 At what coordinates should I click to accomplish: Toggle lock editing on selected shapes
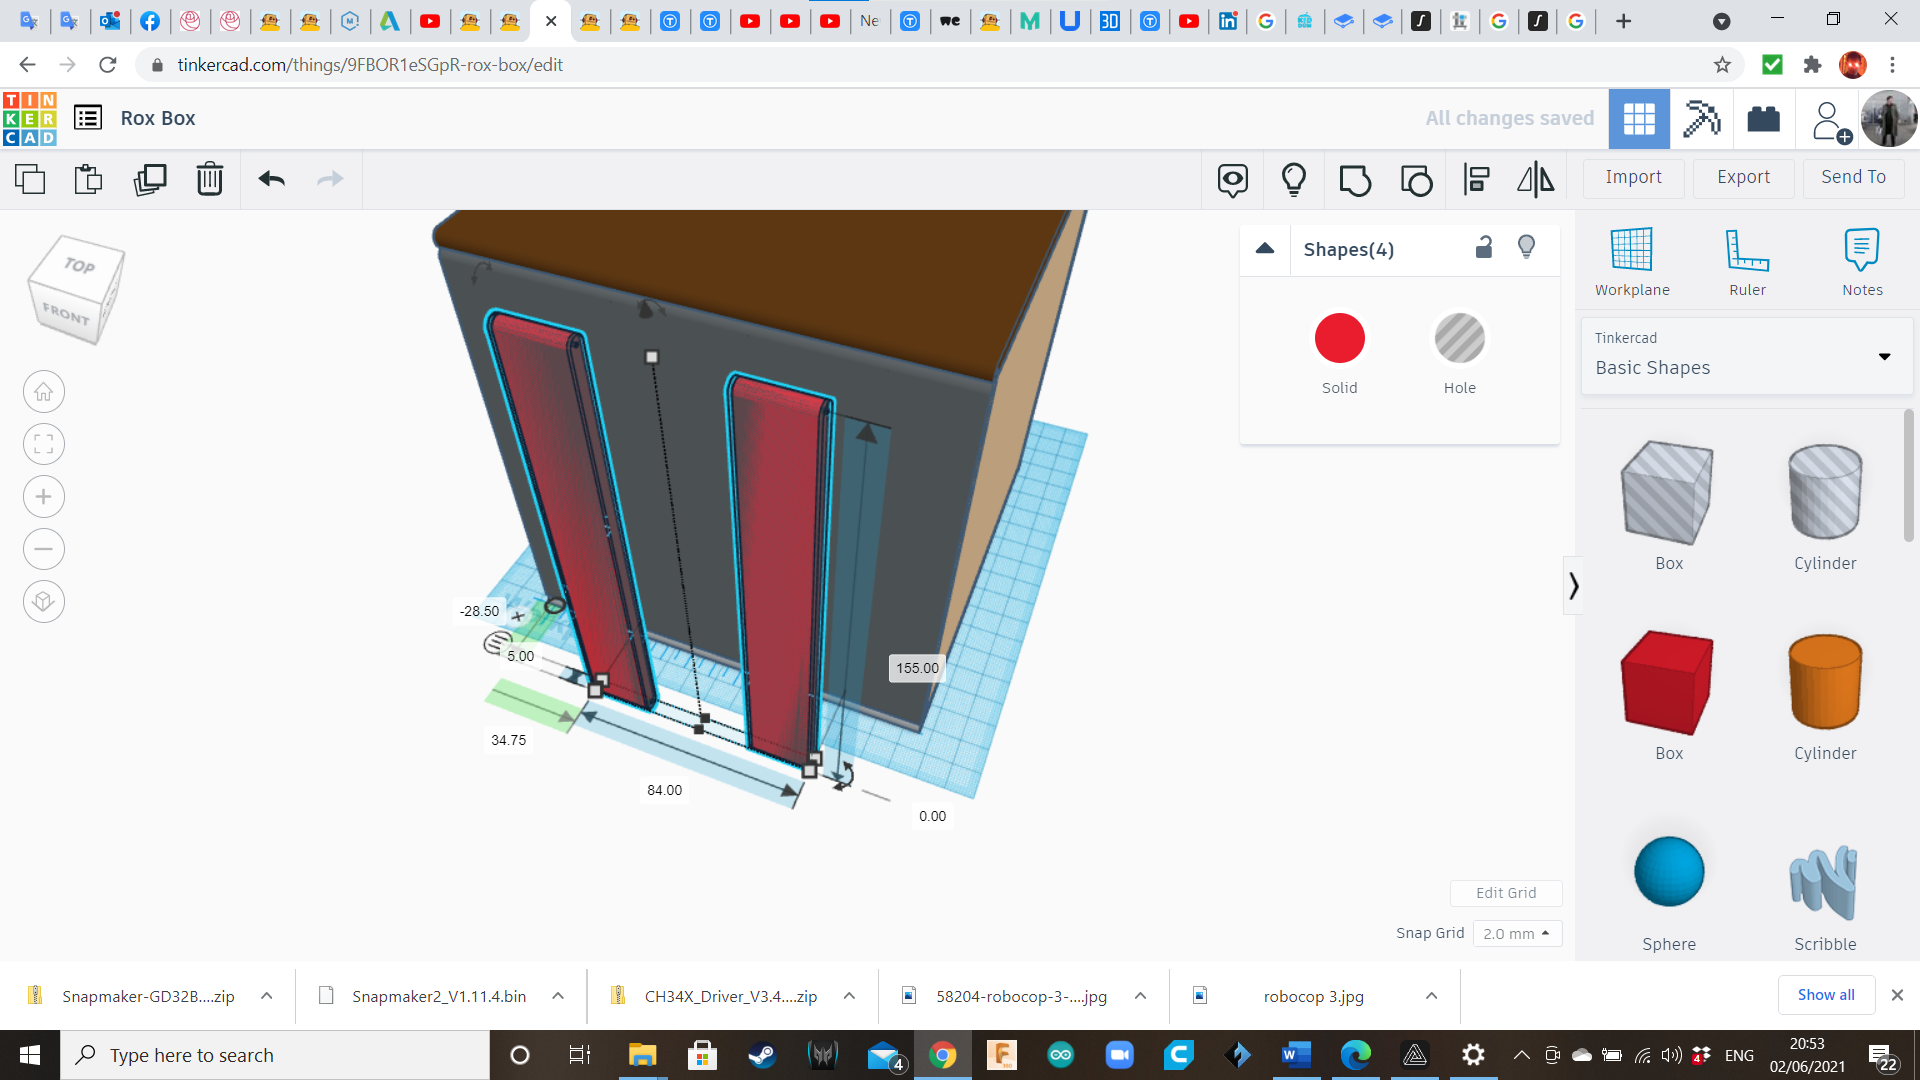pyautogui.click(x=1484, y=248)
